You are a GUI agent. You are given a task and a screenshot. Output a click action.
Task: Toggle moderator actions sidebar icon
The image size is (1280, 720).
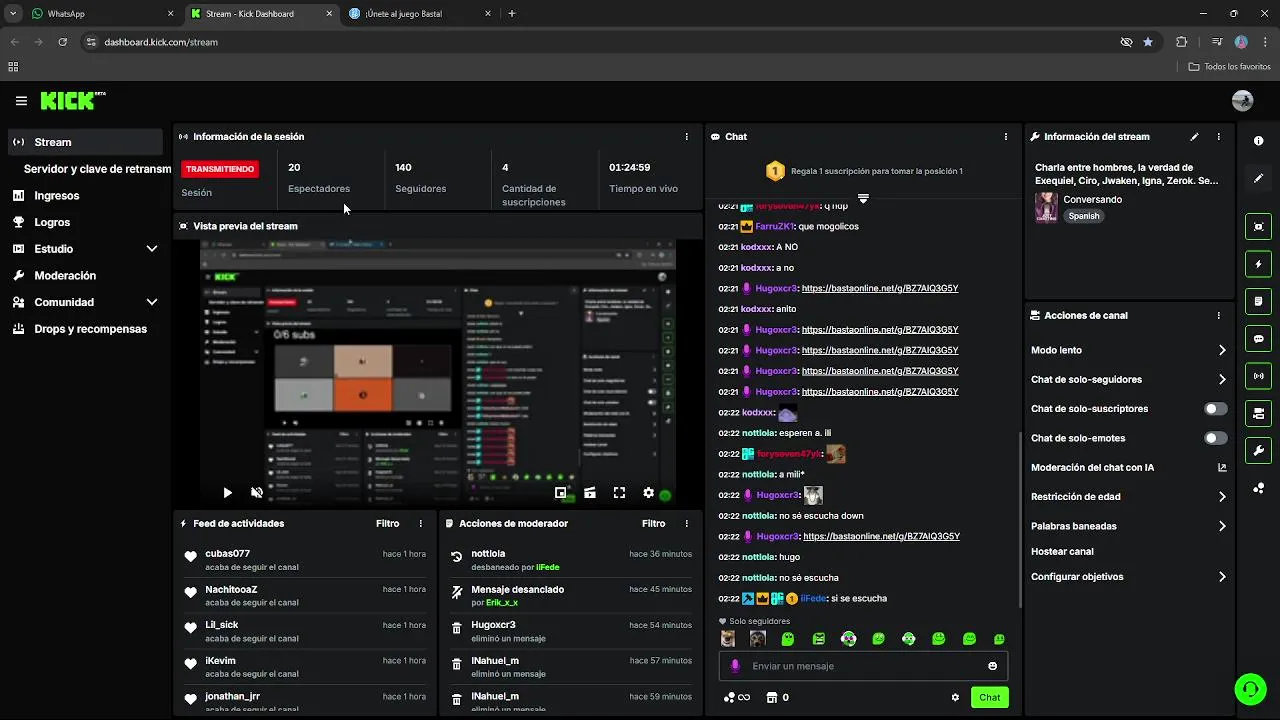1258,301
